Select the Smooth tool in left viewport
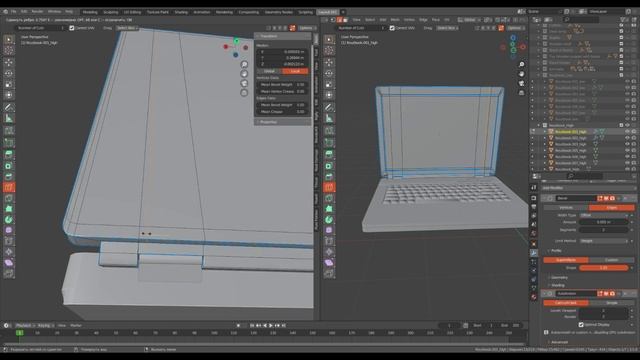640x360 pixels. pos(9,230)
